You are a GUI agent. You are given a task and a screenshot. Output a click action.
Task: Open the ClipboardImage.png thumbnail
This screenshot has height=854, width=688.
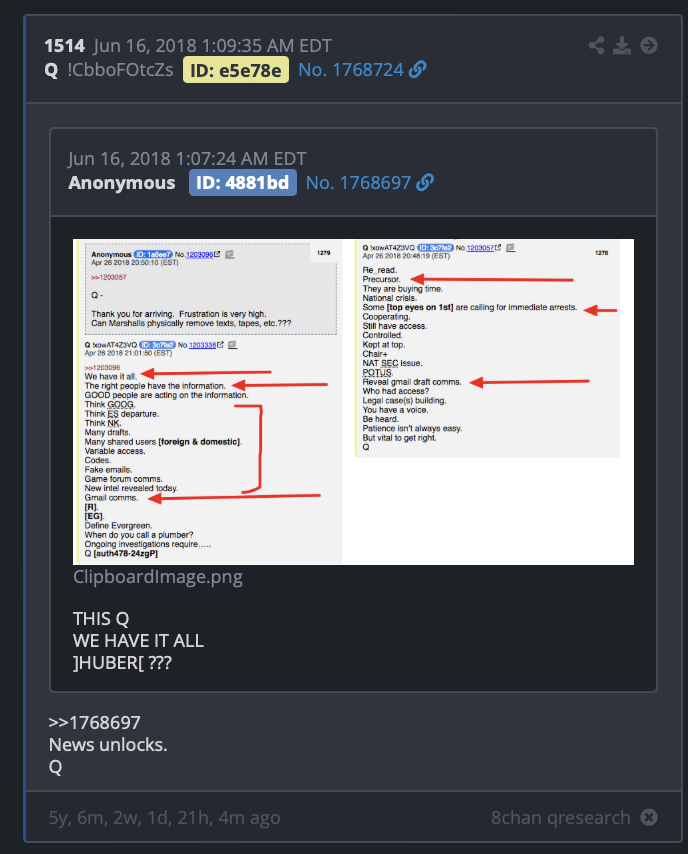click(x=354, y=402)
